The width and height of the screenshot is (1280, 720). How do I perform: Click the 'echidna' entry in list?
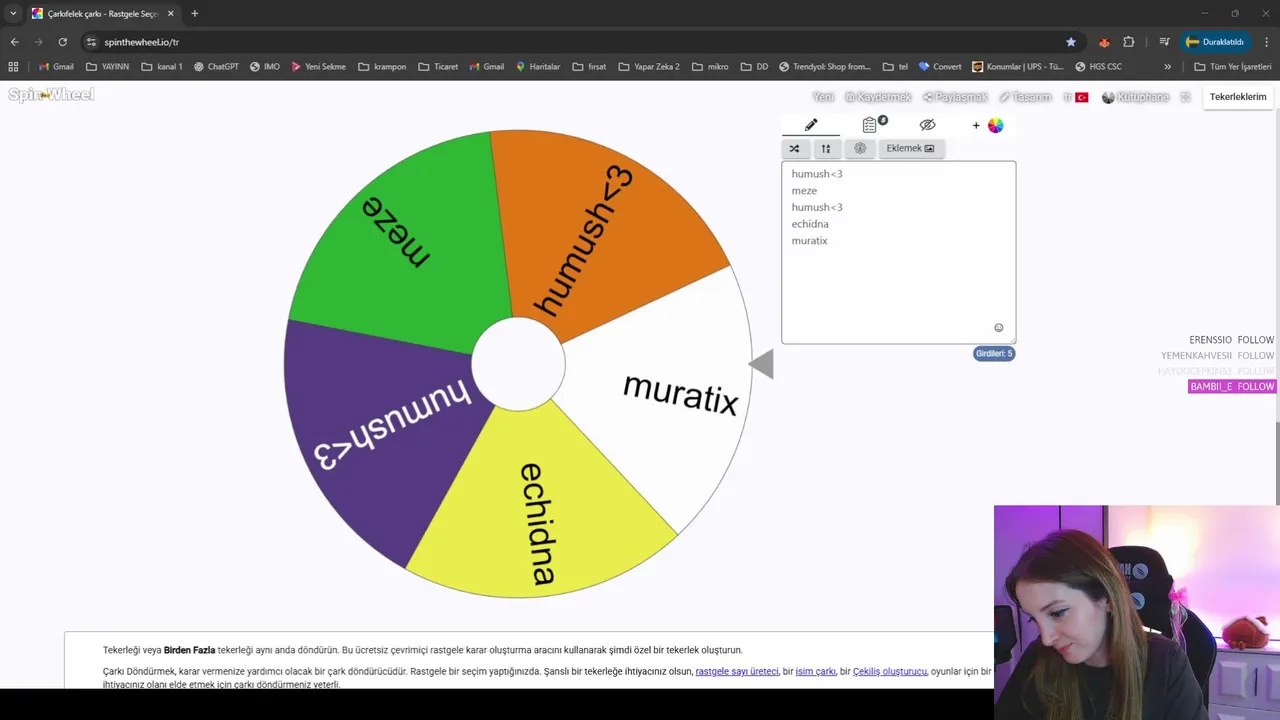pos(810,224)
